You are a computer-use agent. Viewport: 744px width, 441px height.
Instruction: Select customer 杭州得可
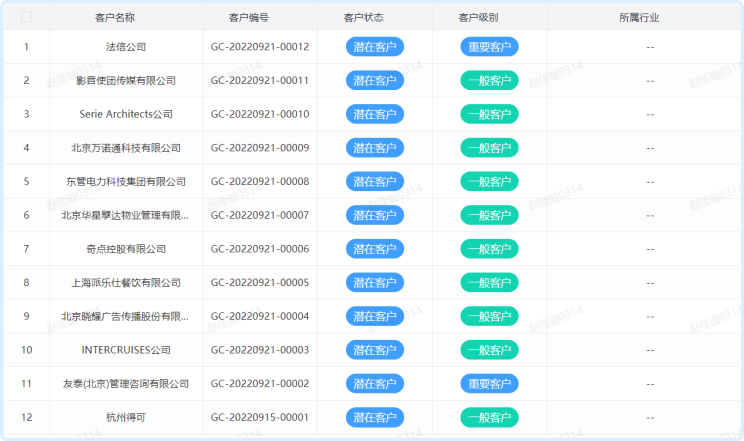126,417
